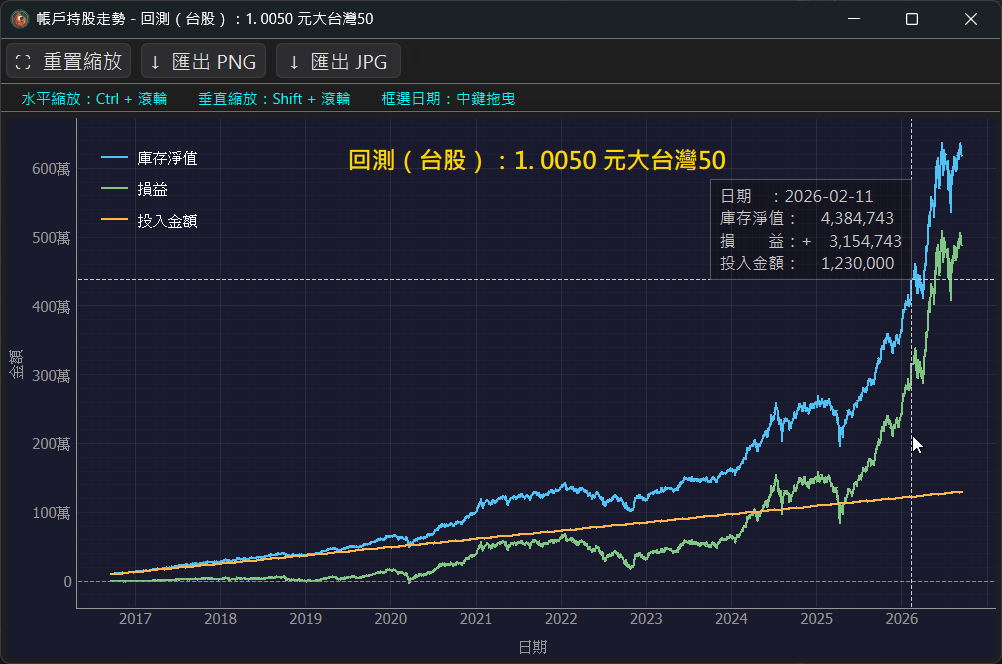Click the orange 投入金額 legend line swatch

pos(114,220)
